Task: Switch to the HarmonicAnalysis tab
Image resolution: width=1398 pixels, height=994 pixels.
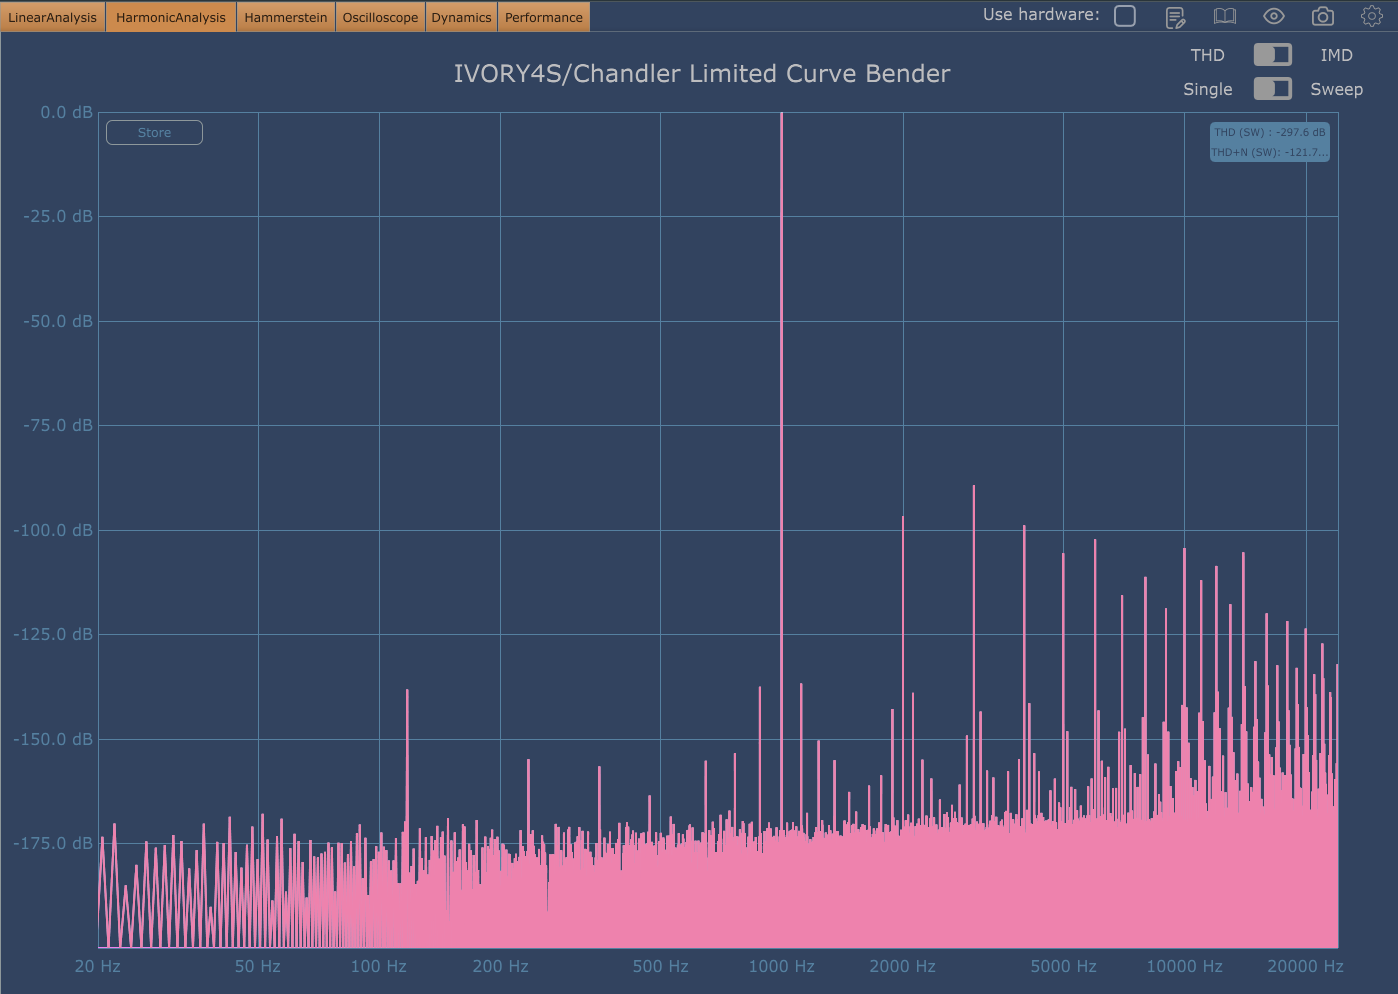Action: [171, 17]
